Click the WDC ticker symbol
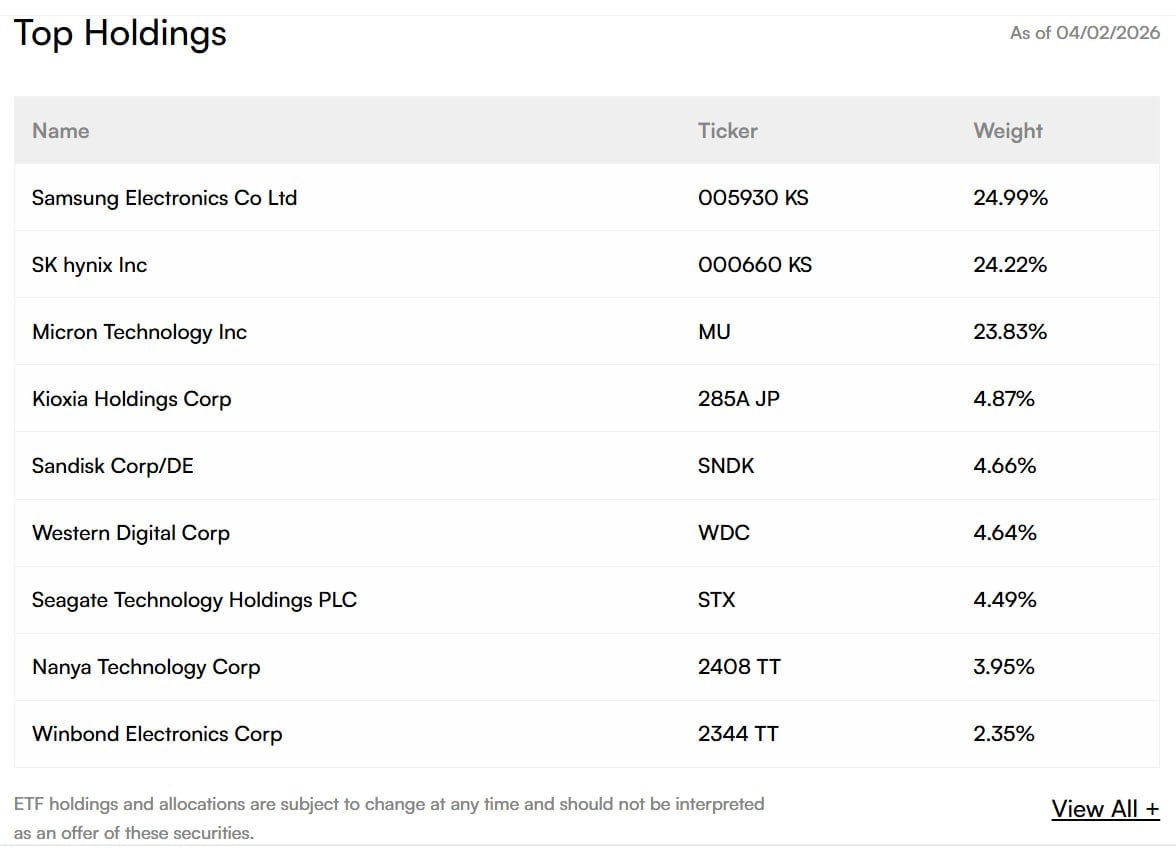This screenshot has width=1176, height=848. (x=723, y=533)
